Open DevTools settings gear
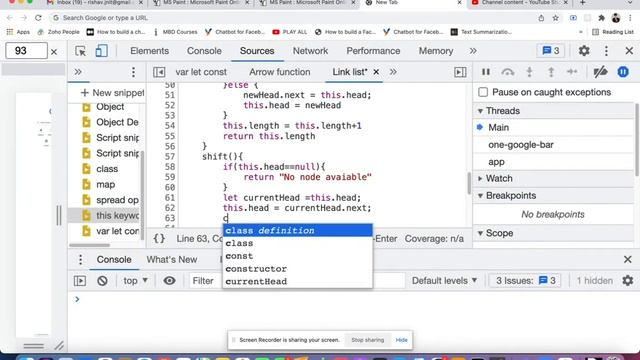The image size is (640, 360). [x=584, y=51]
